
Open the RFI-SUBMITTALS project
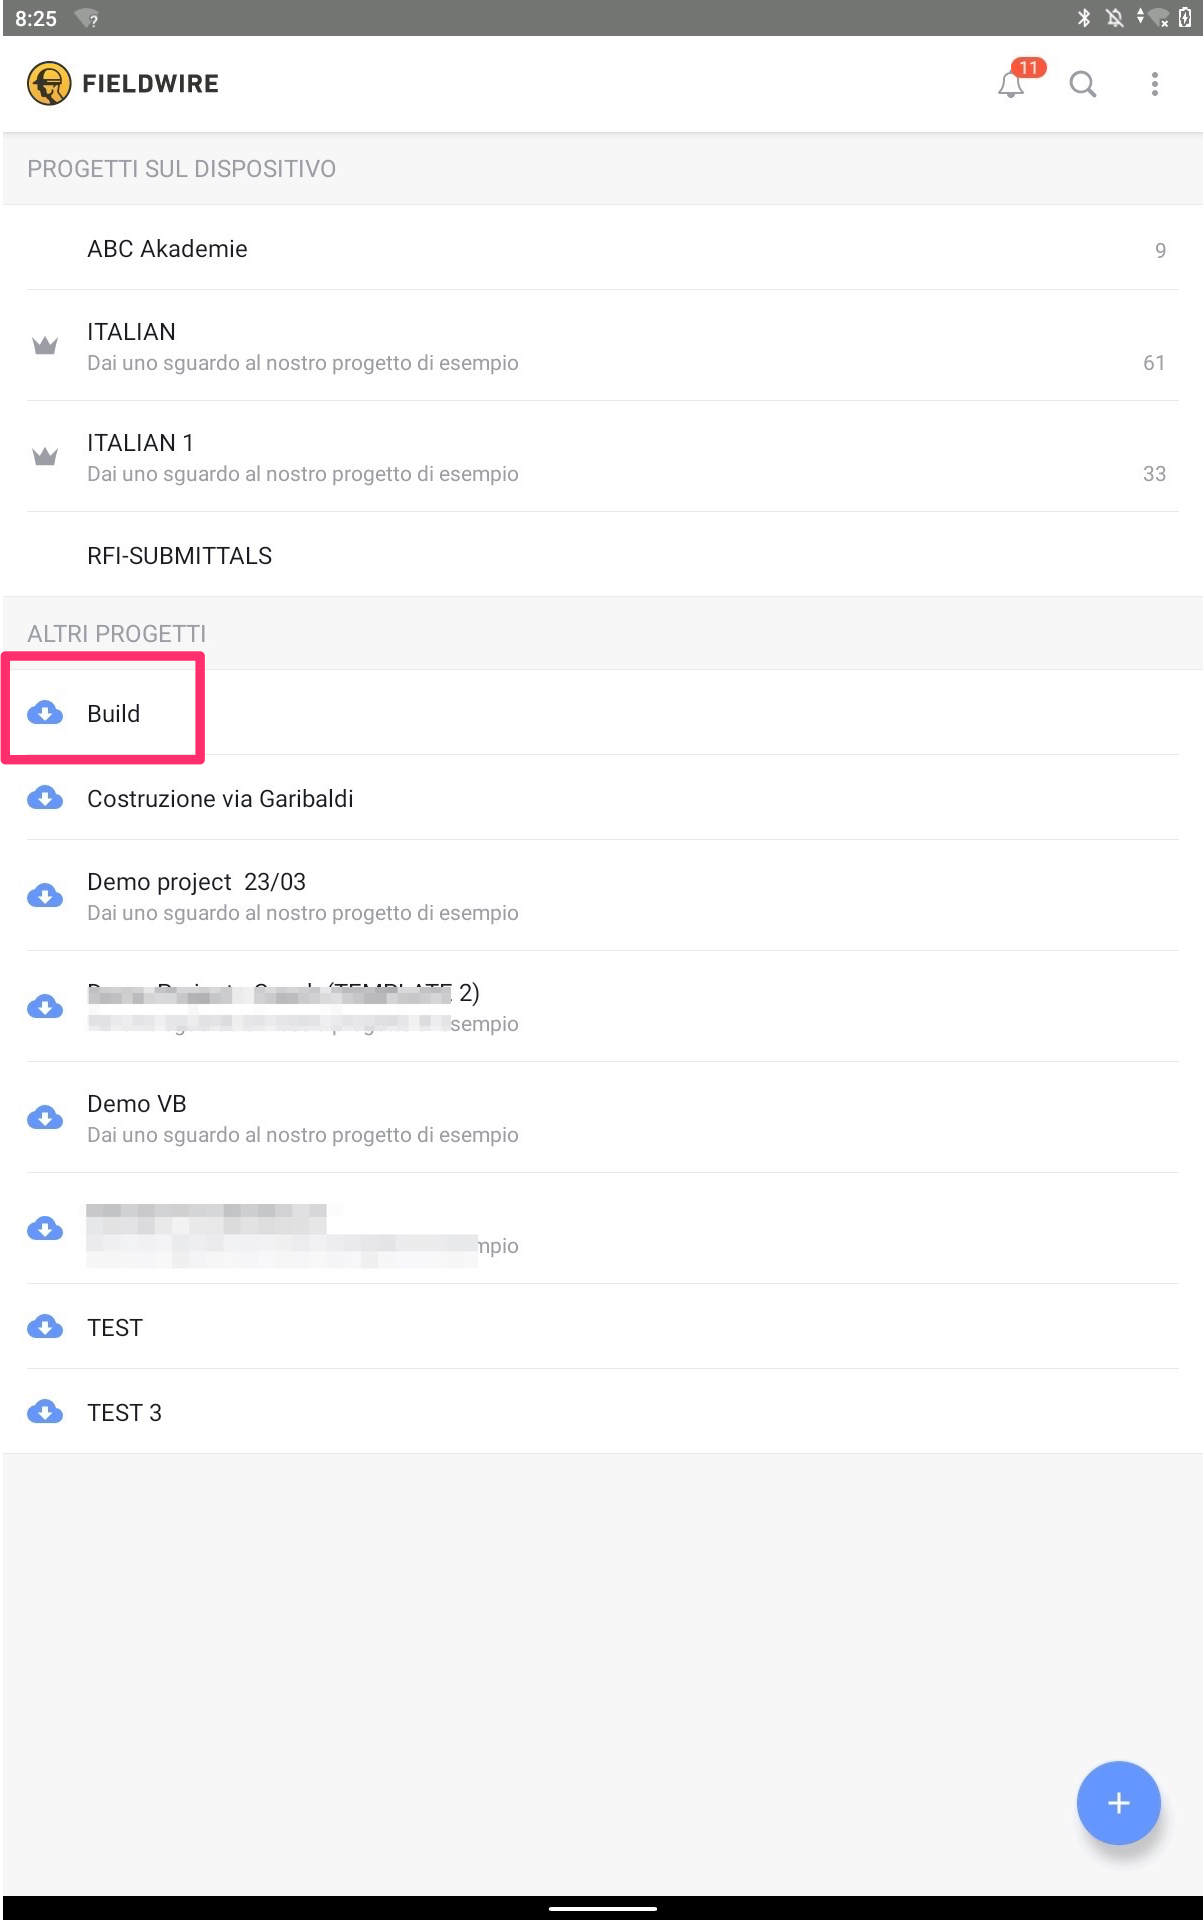pos(602,555)
